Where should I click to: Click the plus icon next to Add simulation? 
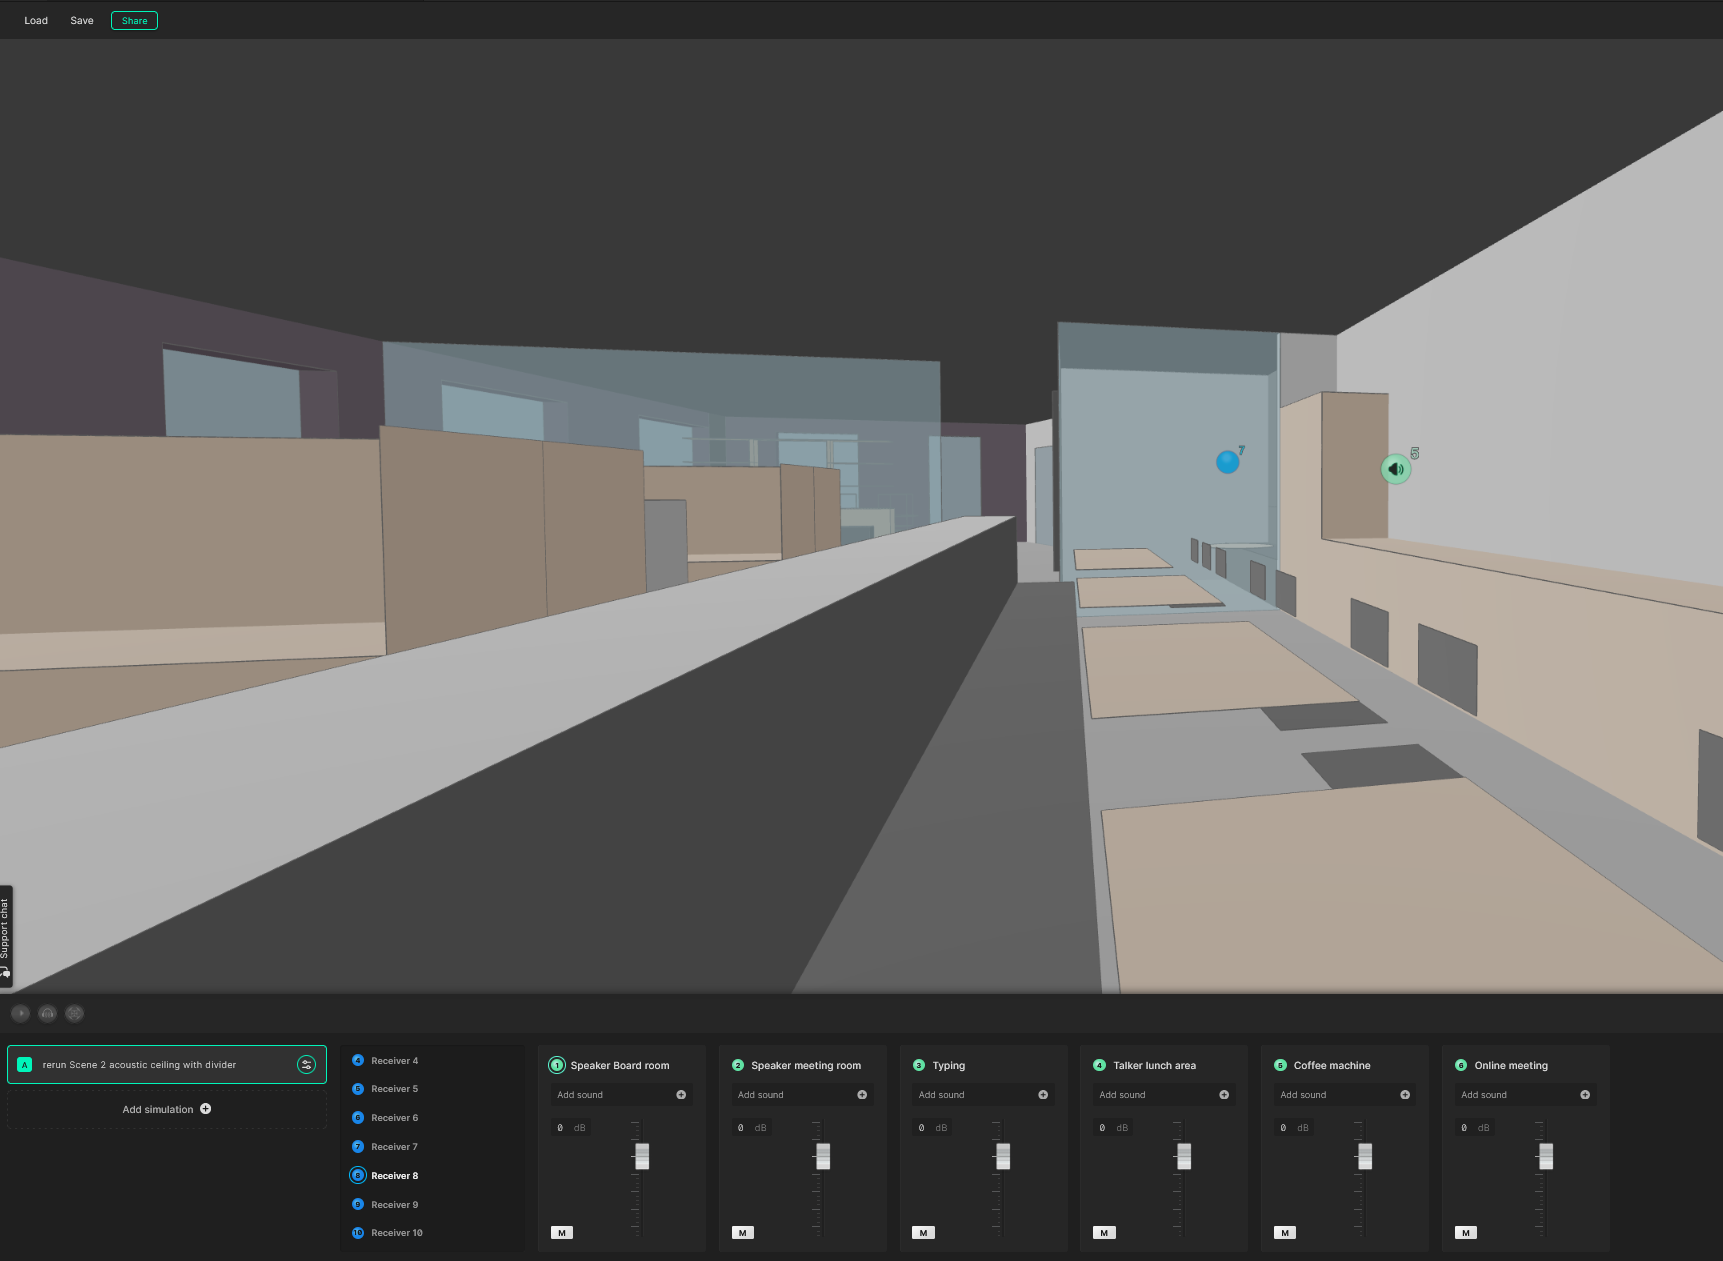pyautogui.click(x=206, y=1109)
